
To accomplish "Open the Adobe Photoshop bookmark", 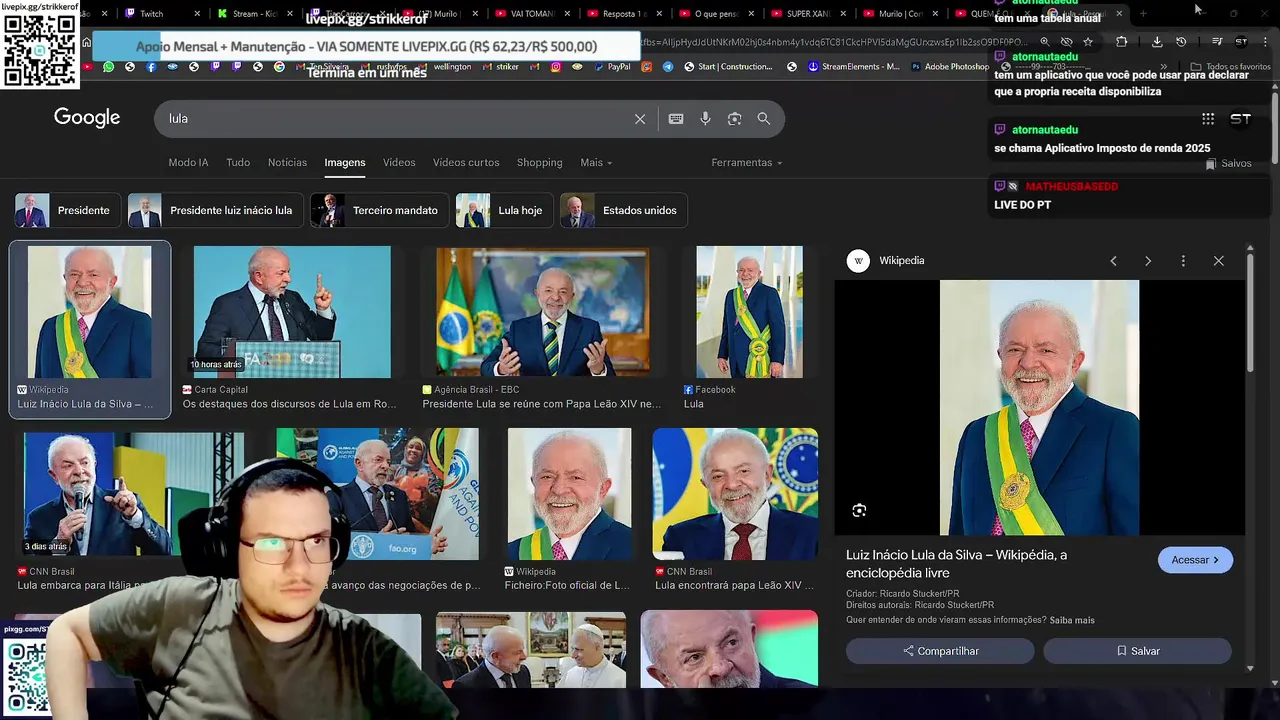I will (x=949, y=67).
